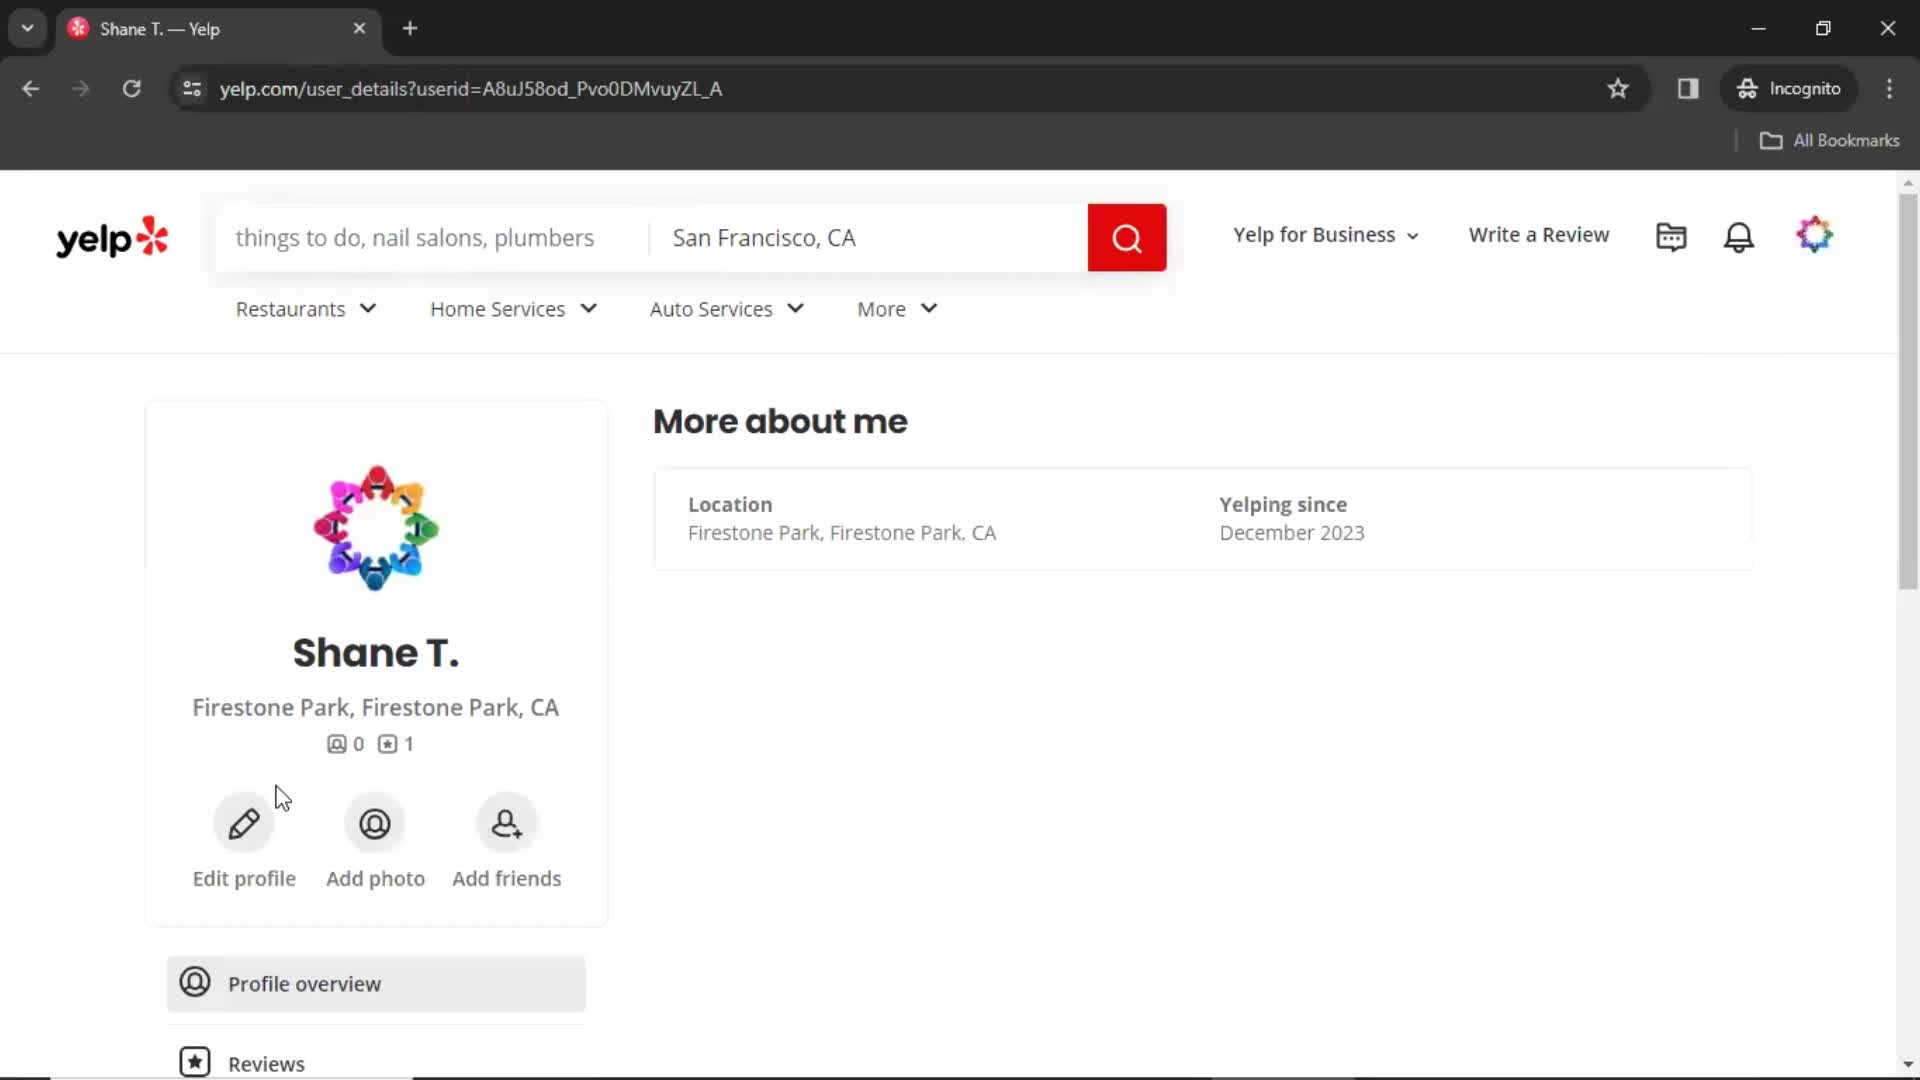1920x1080 pixels.
Task: Click the Incognito indicator
Action: (x=1788, y=89)
